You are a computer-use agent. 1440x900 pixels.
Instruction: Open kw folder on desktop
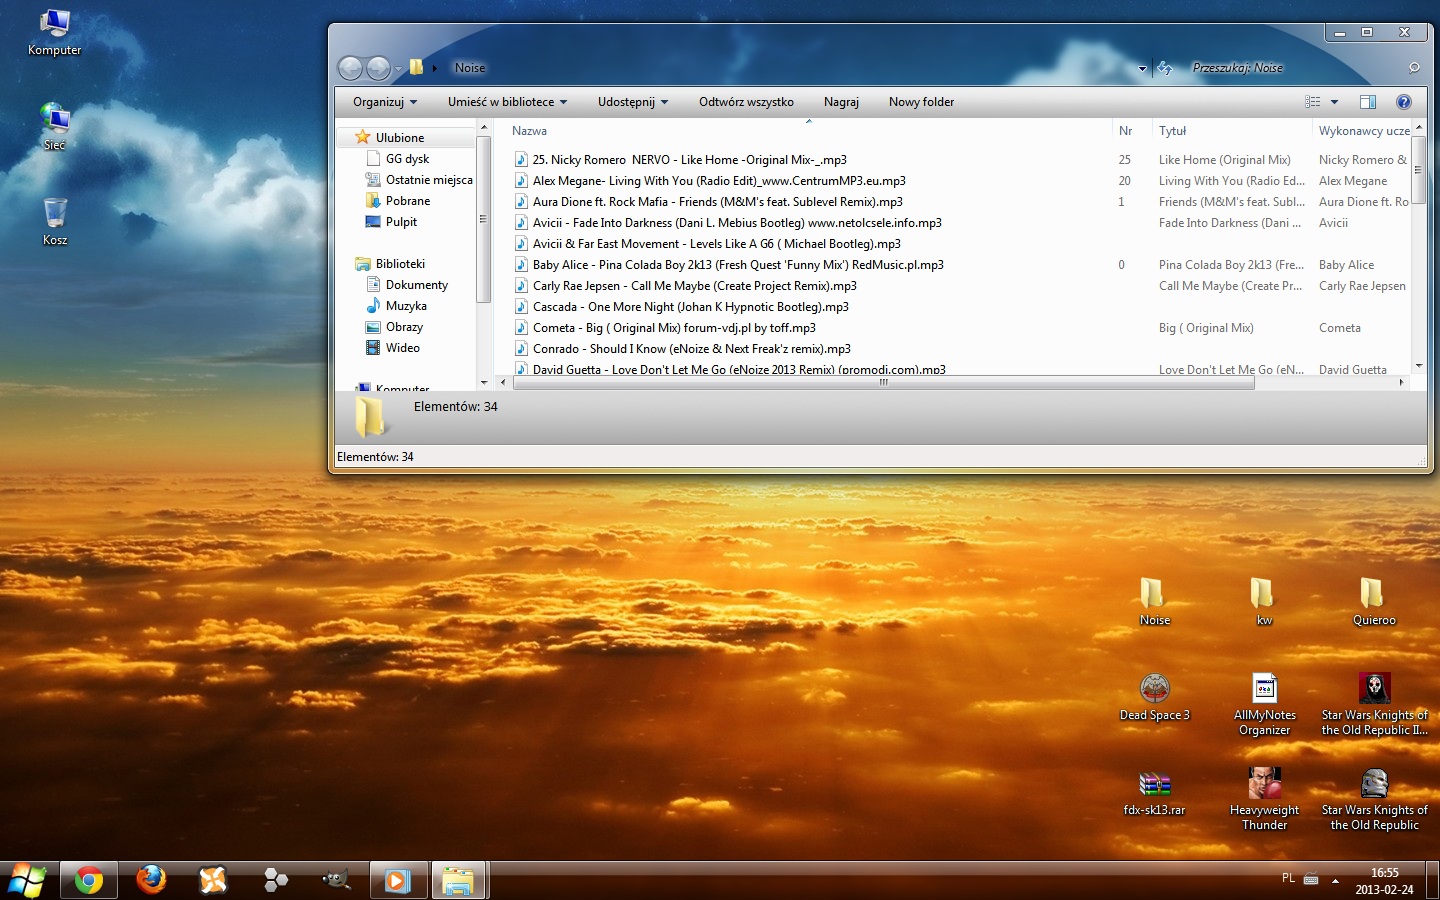pos(1264,601)
